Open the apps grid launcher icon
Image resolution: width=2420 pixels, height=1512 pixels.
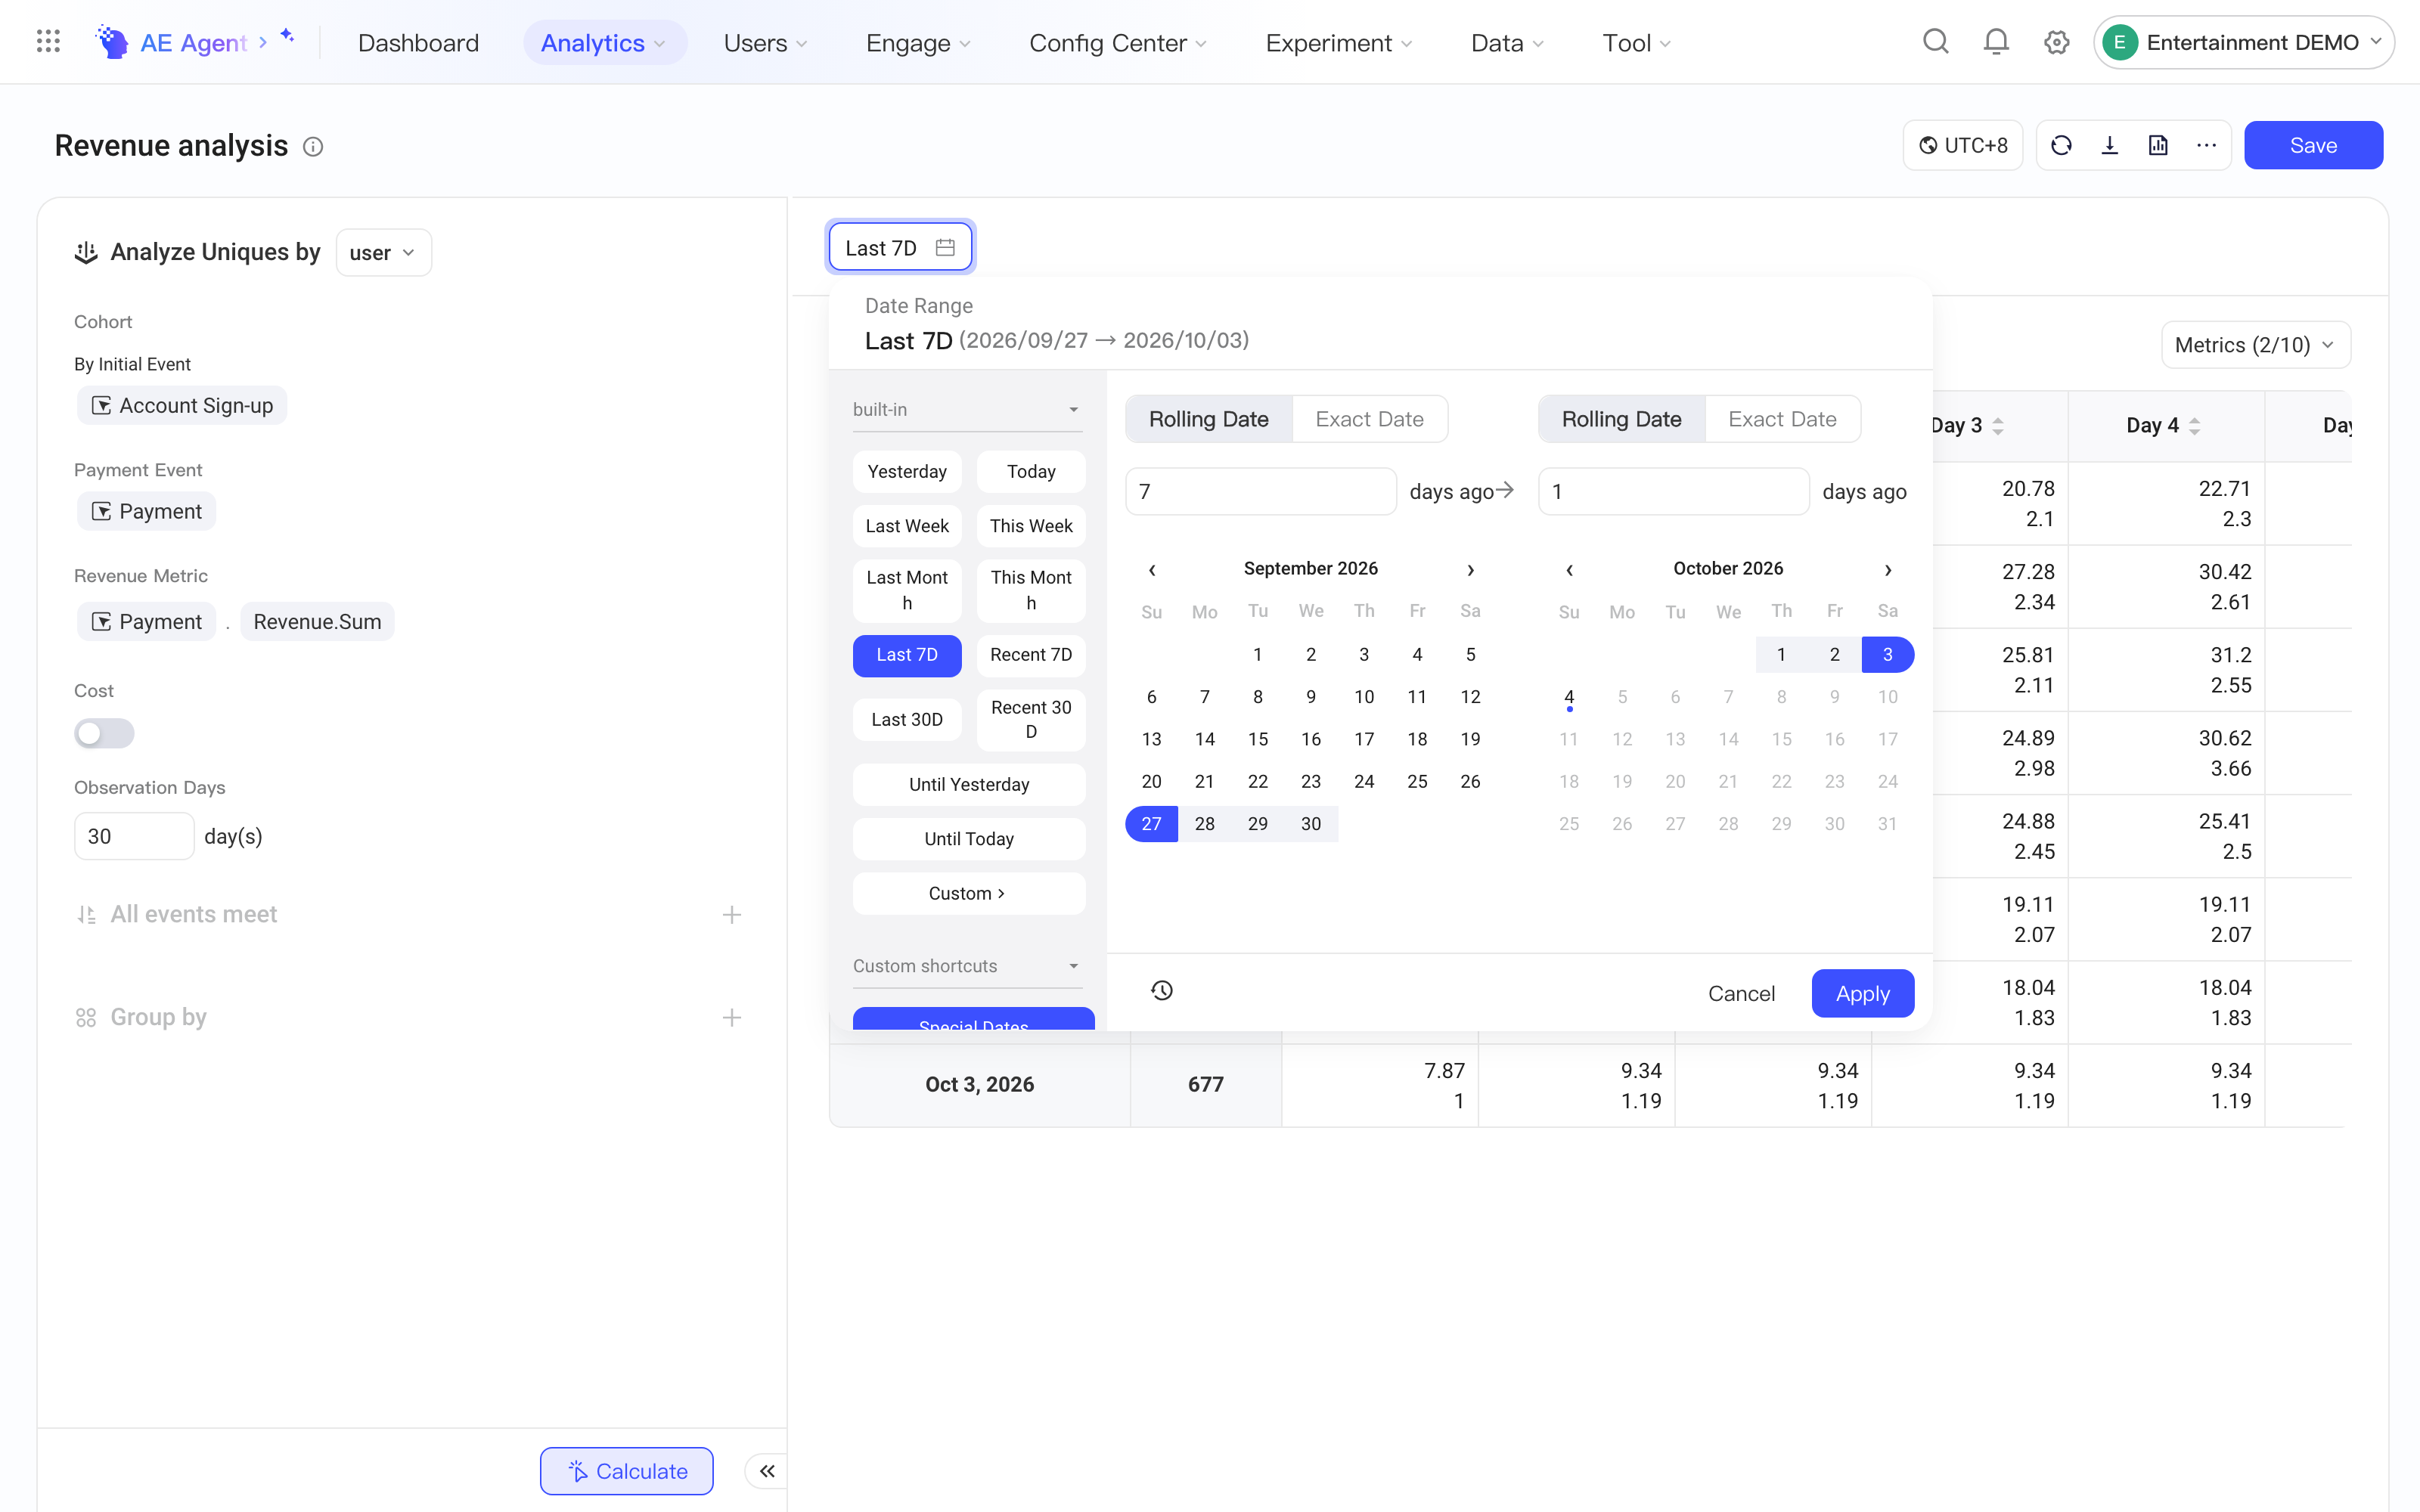coord(48,42)
